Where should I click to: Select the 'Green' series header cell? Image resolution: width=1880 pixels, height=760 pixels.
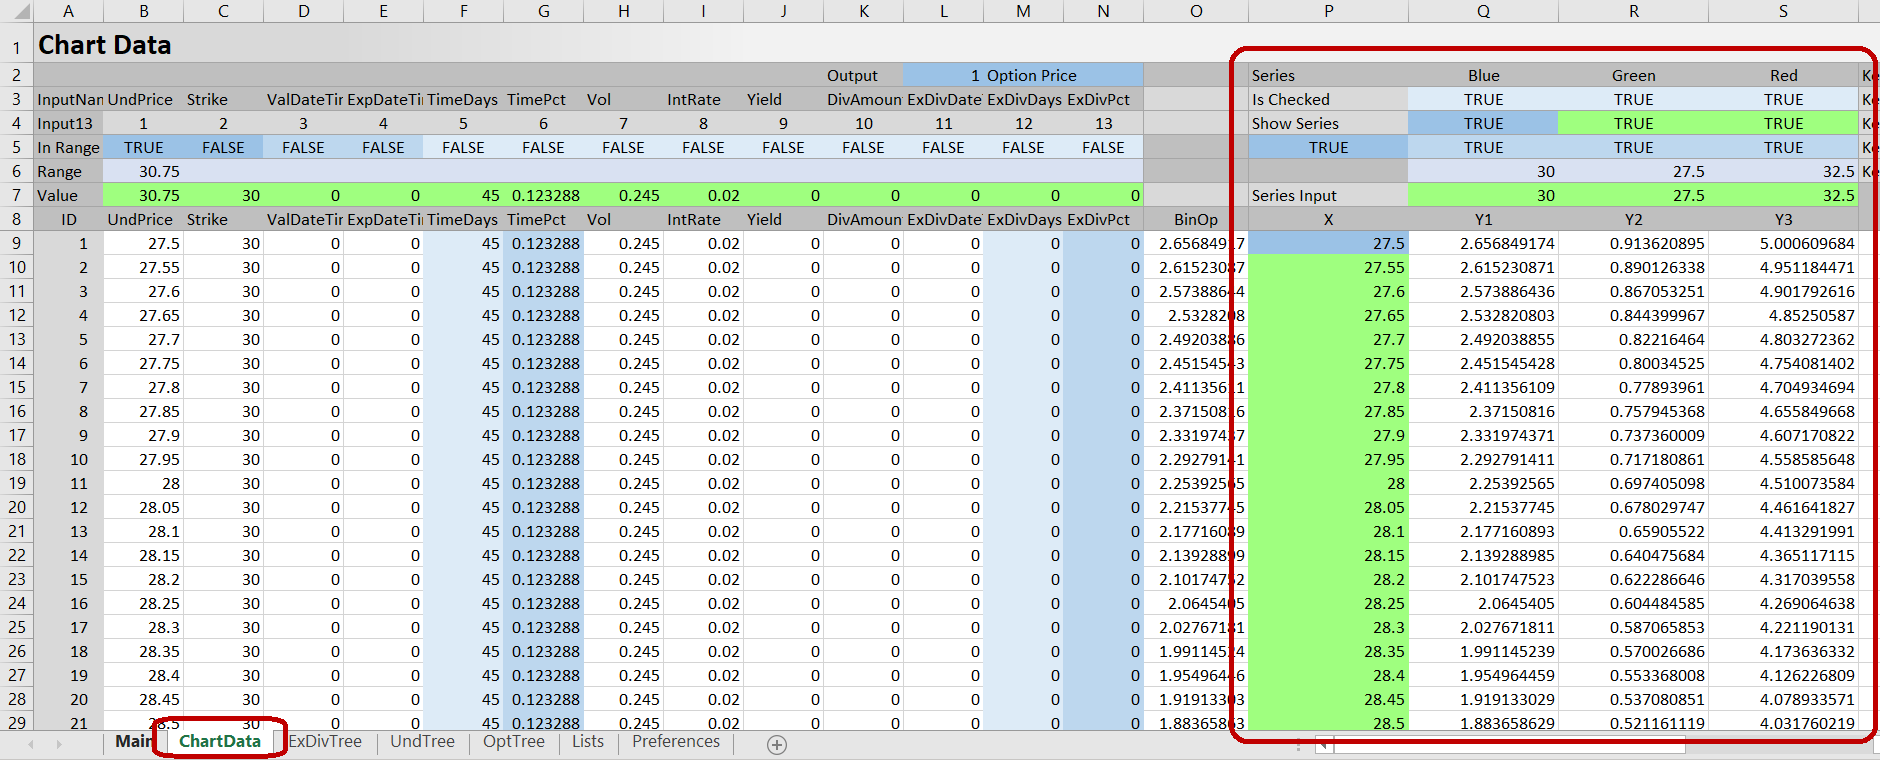tap(1633, 75)
